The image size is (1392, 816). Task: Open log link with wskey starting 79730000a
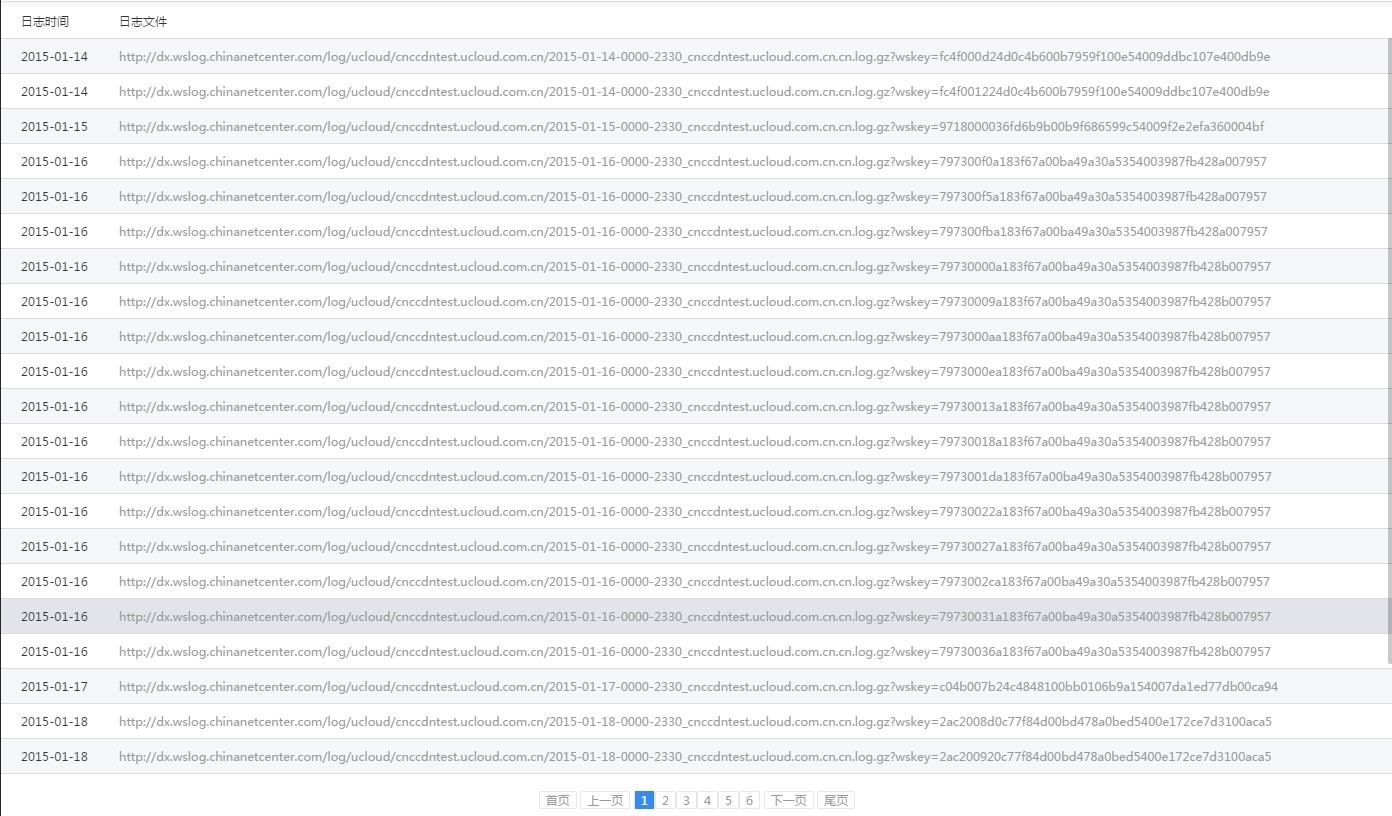(695, 267)
